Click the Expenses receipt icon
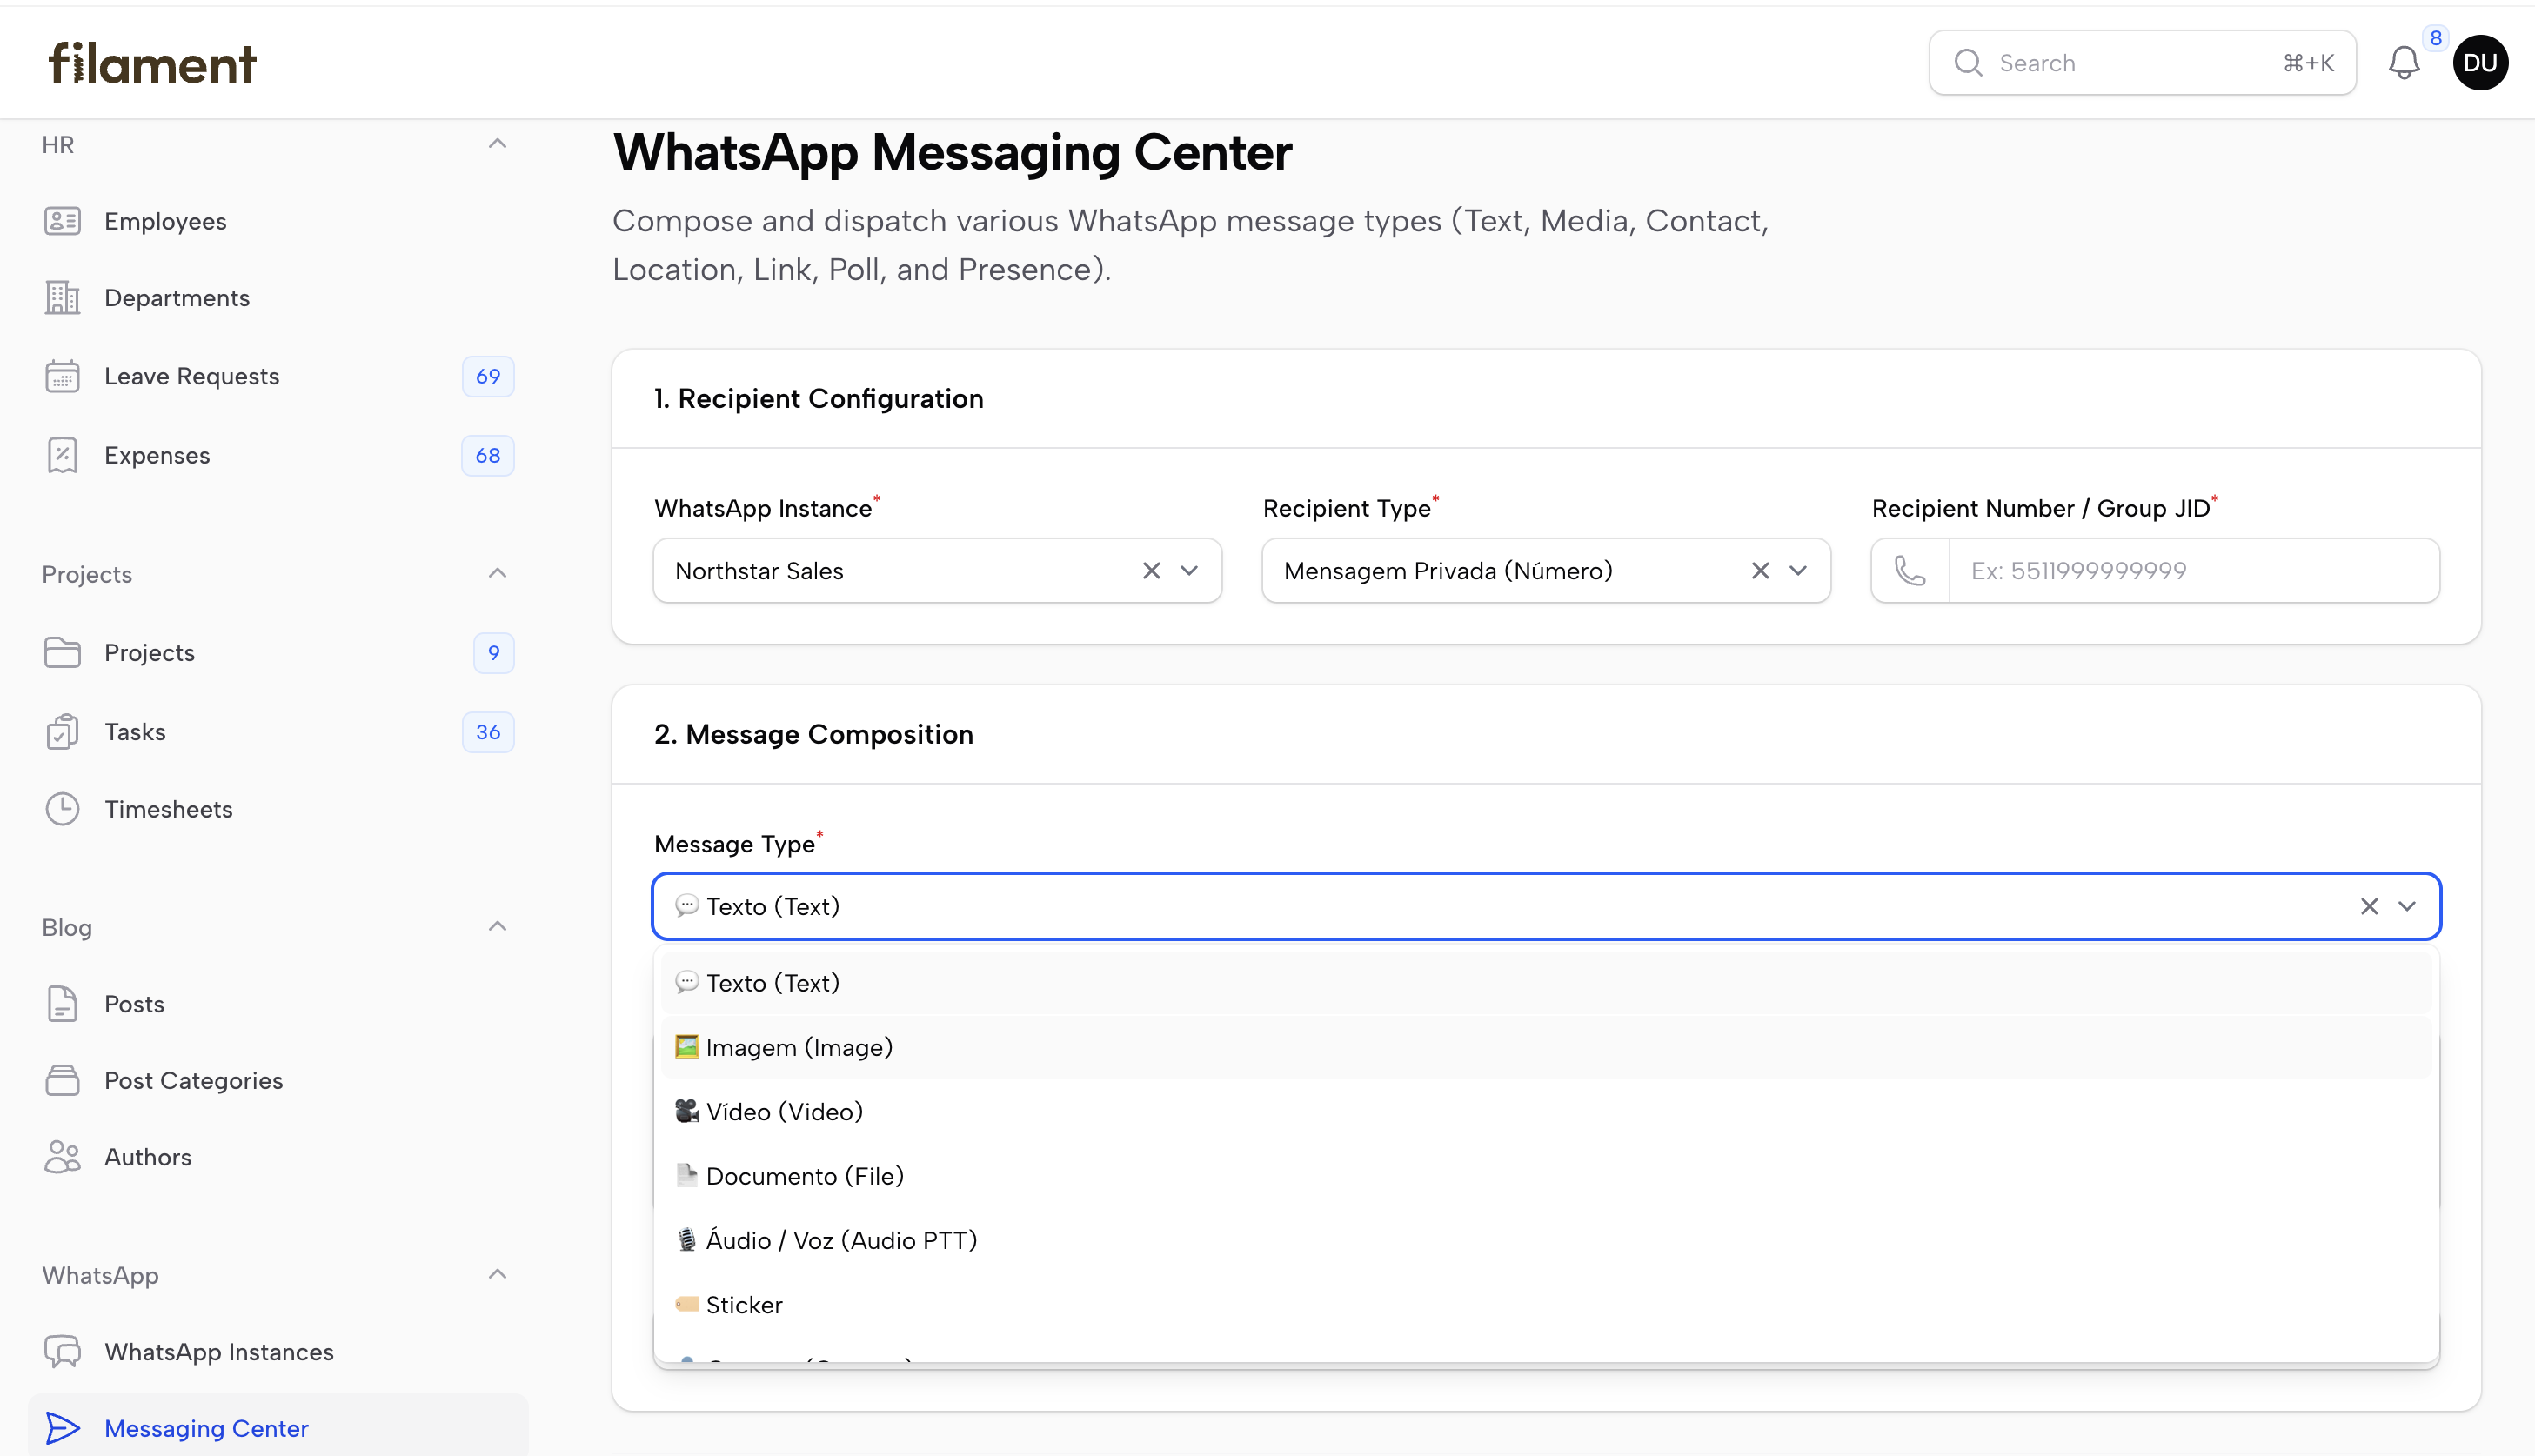Viewport: 2535px width, 1456px height. point(62,455)
